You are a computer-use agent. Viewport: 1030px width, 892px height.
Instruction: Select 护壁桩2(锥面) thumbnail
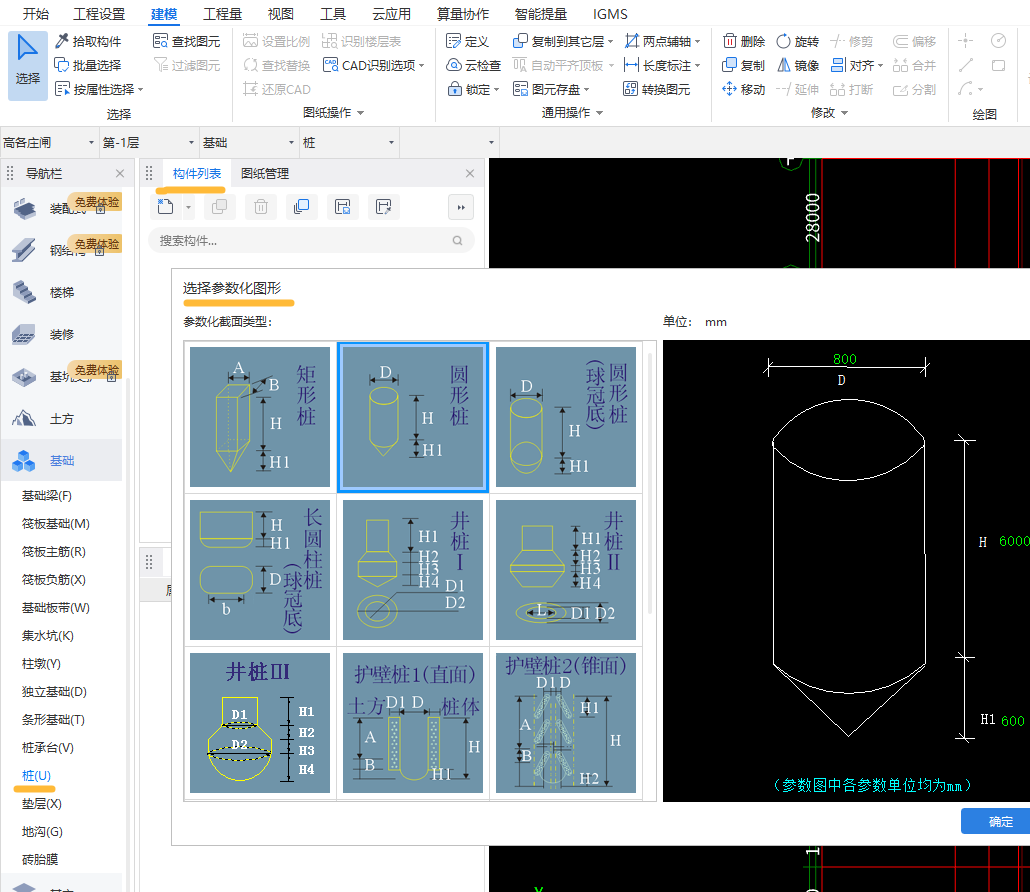[x=566, y=723]
